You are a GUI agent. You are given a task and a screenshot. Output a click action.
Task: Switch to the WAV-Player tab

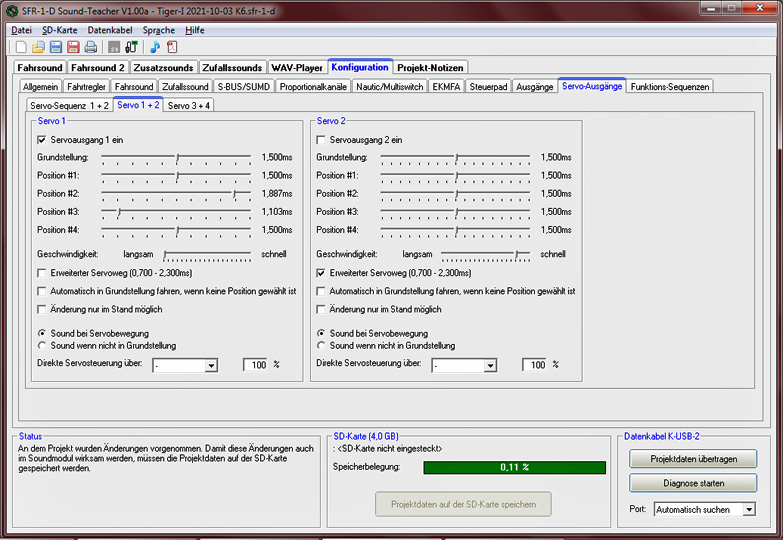[297, 67]
